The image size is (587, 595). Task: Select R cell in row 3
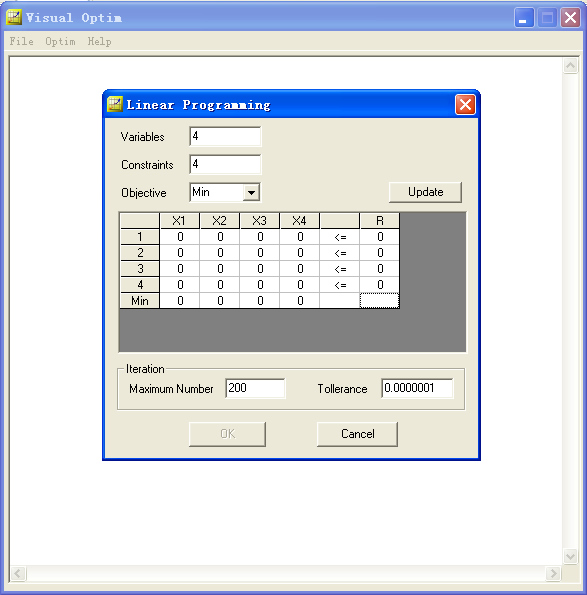pyautogui.click(x=380, y=269)
